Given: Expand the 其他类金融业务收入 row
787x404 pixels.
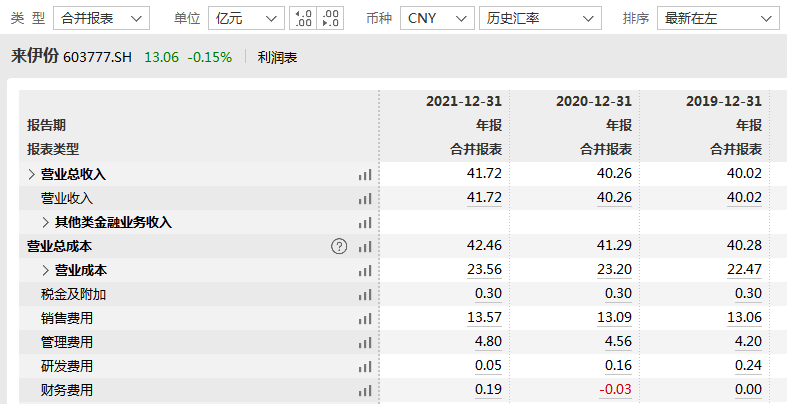Looking at the screenshot, I should (x=45, y=222).
